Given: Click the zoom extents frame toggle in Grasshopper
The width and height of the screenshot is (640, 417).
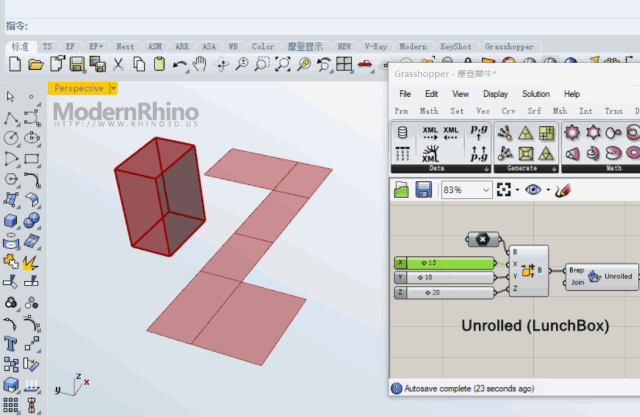Looking at the screenshot, I should point(504,190).
